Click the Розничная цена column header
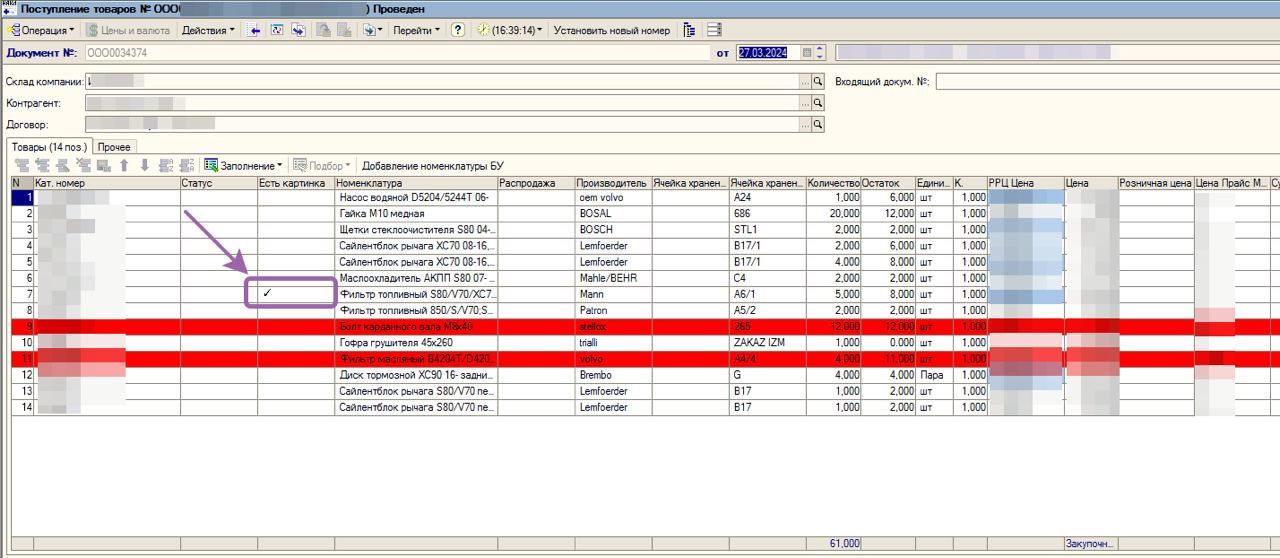The image size is (1280, 558). 1155,183
